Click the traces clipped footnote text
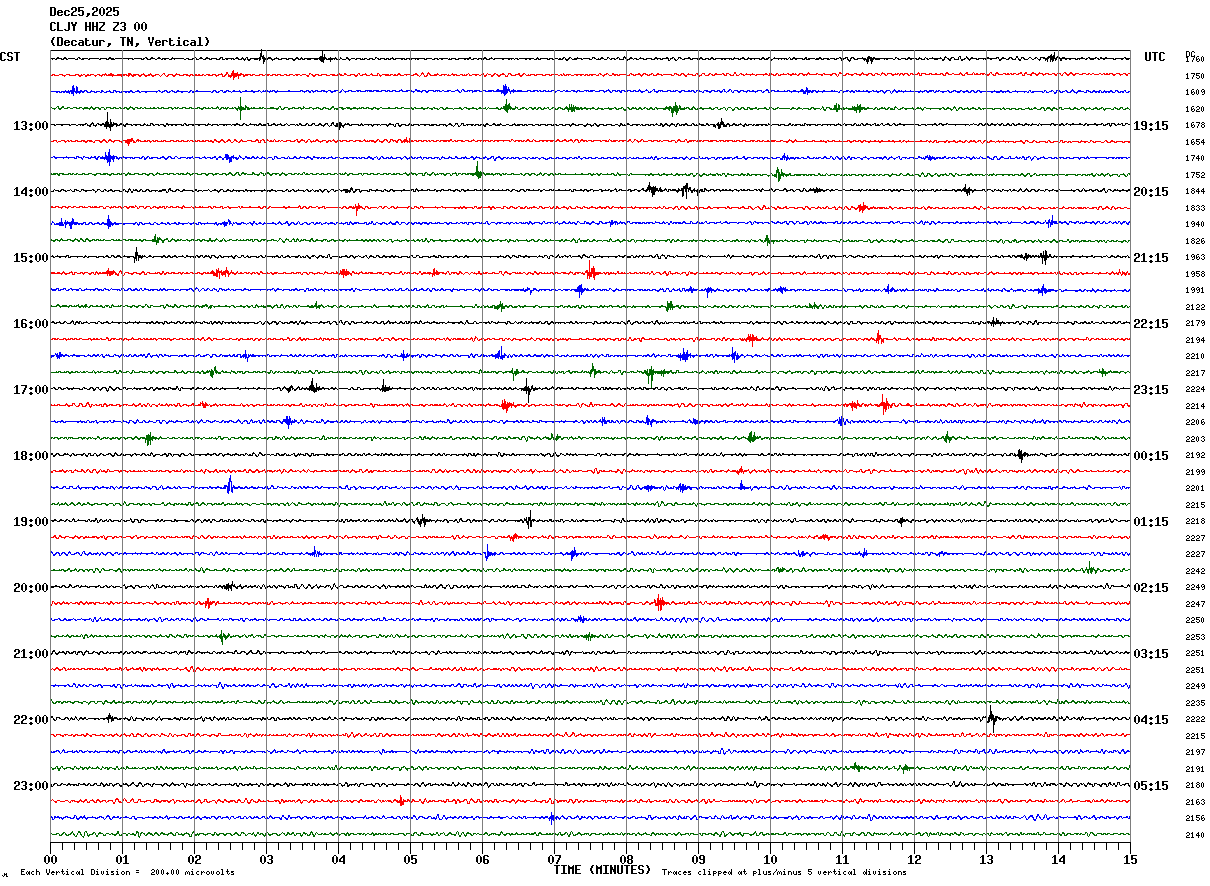The width and height of the screenshot is (1210, 886). 784,873
